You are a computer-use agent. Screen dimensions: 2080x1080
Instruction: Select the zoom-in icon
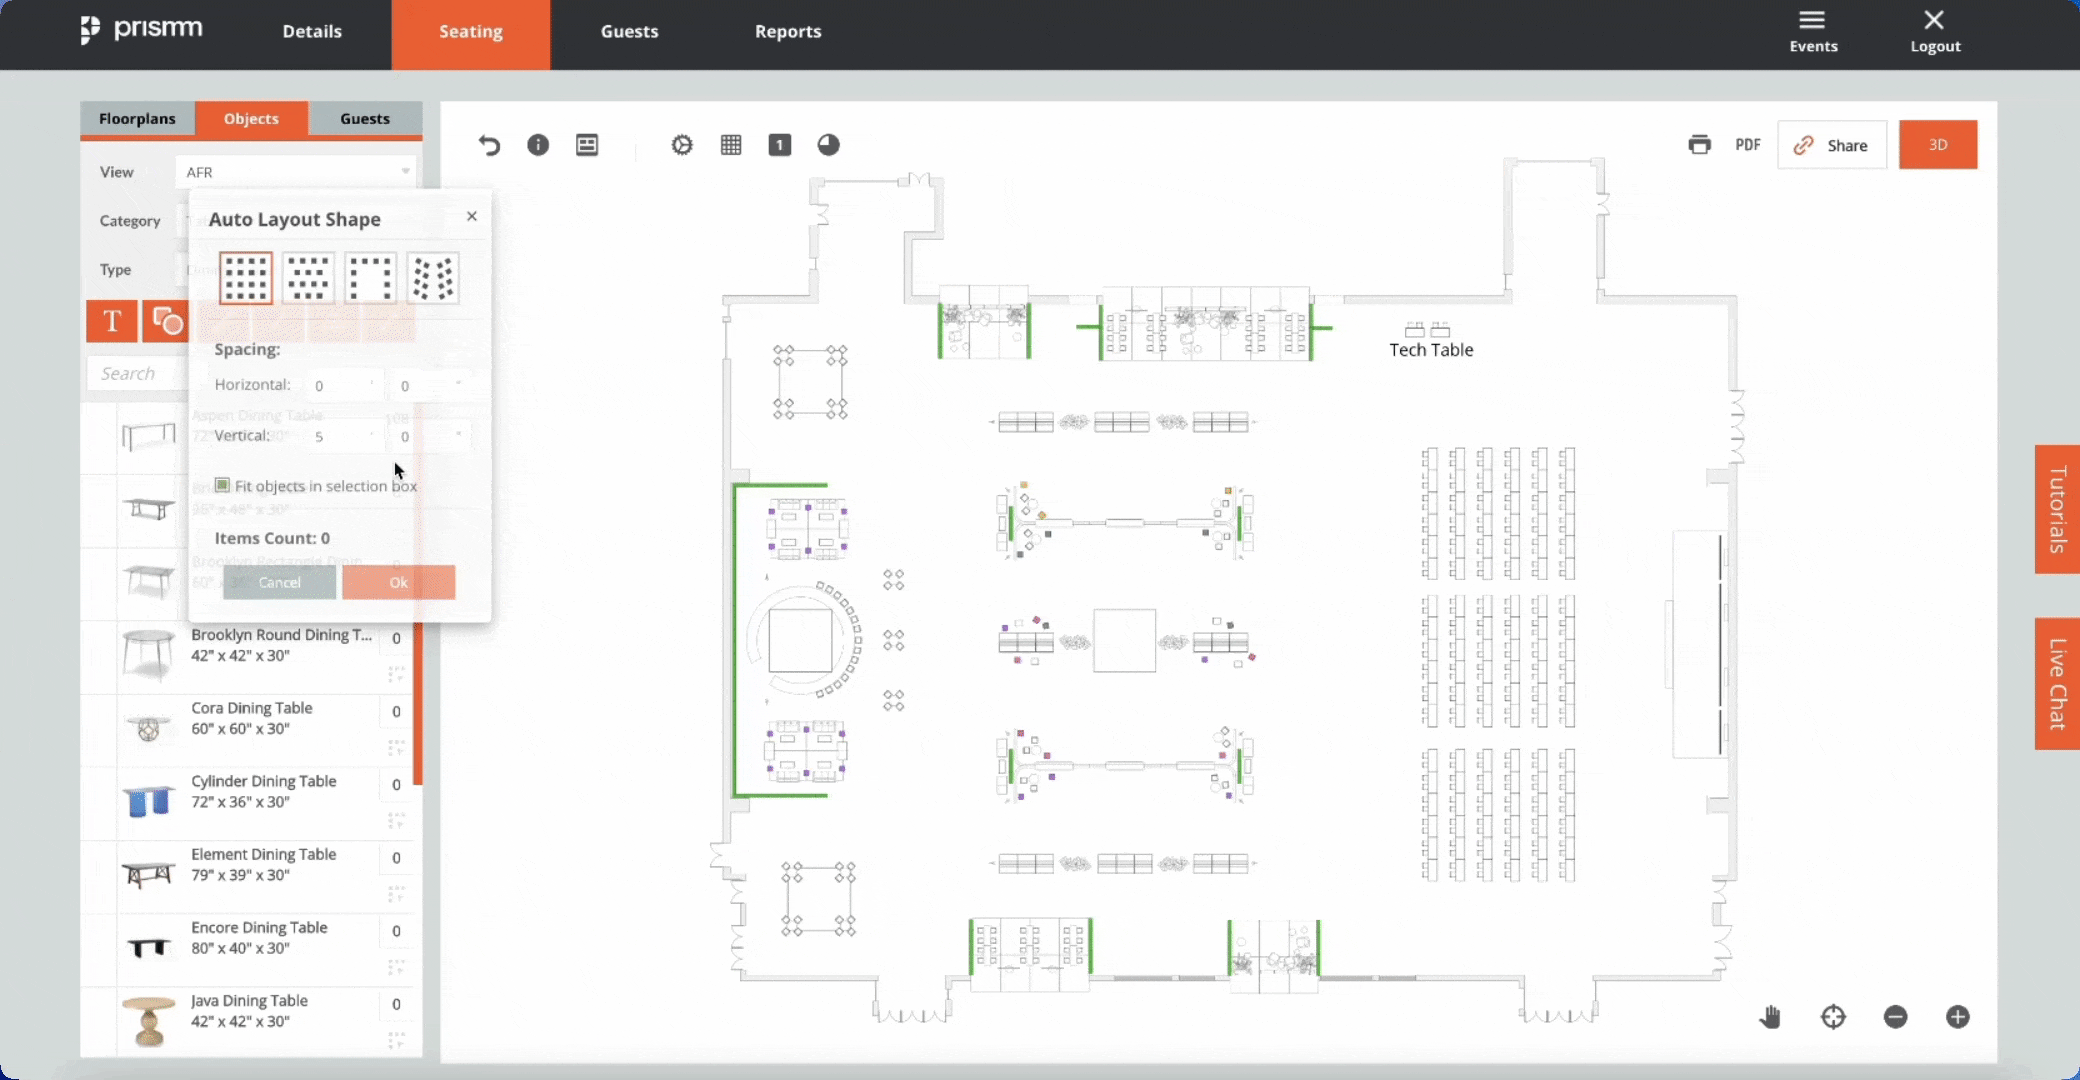tap(1955, 1017)
